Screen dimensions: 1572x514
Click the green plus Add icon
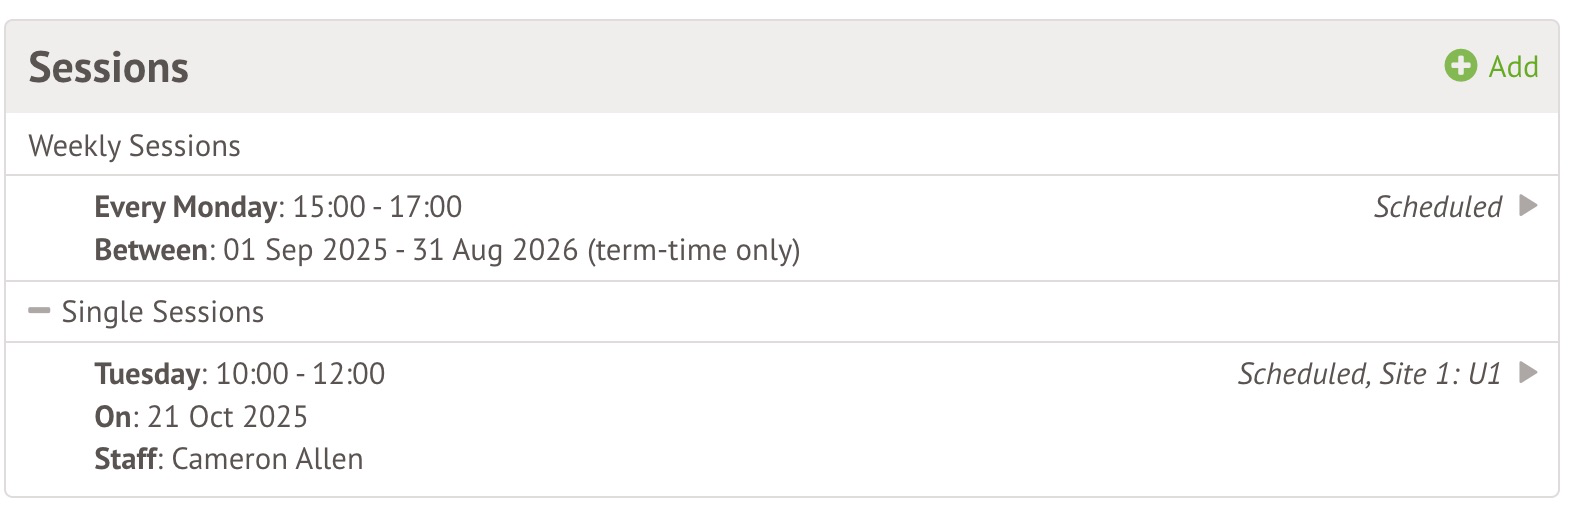point(1460,66)
